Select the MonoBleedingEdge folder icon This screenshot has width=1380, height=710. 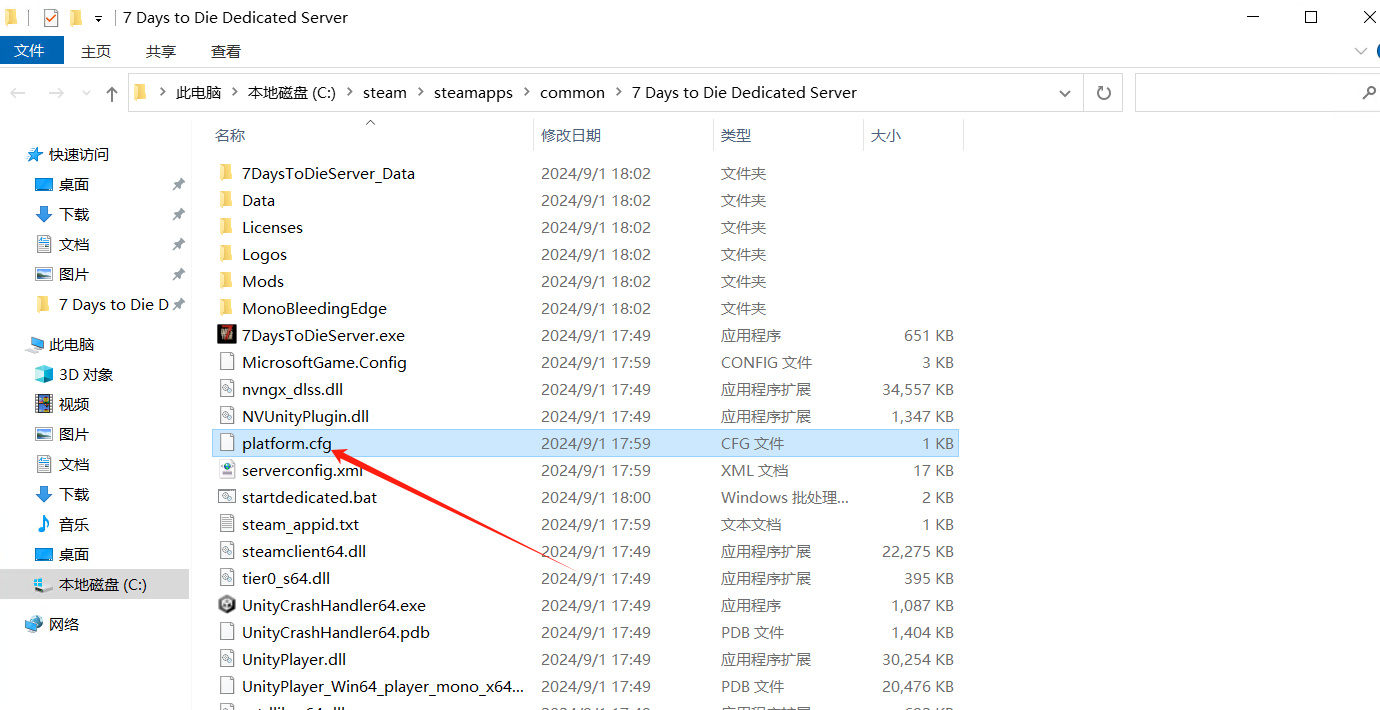tap(226, 308)
